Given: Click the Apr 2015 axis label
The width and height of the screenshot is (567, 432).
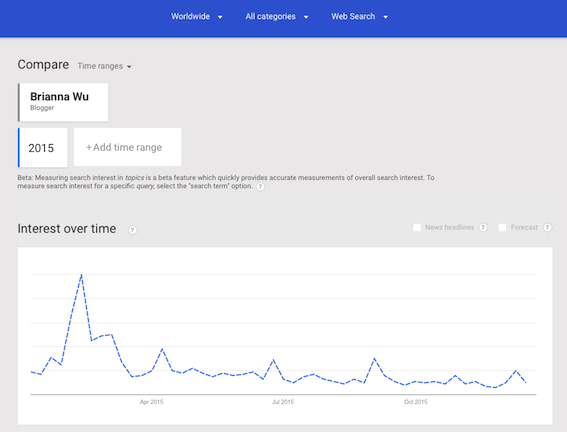Looking at the screenshot, I should [152, 402].
